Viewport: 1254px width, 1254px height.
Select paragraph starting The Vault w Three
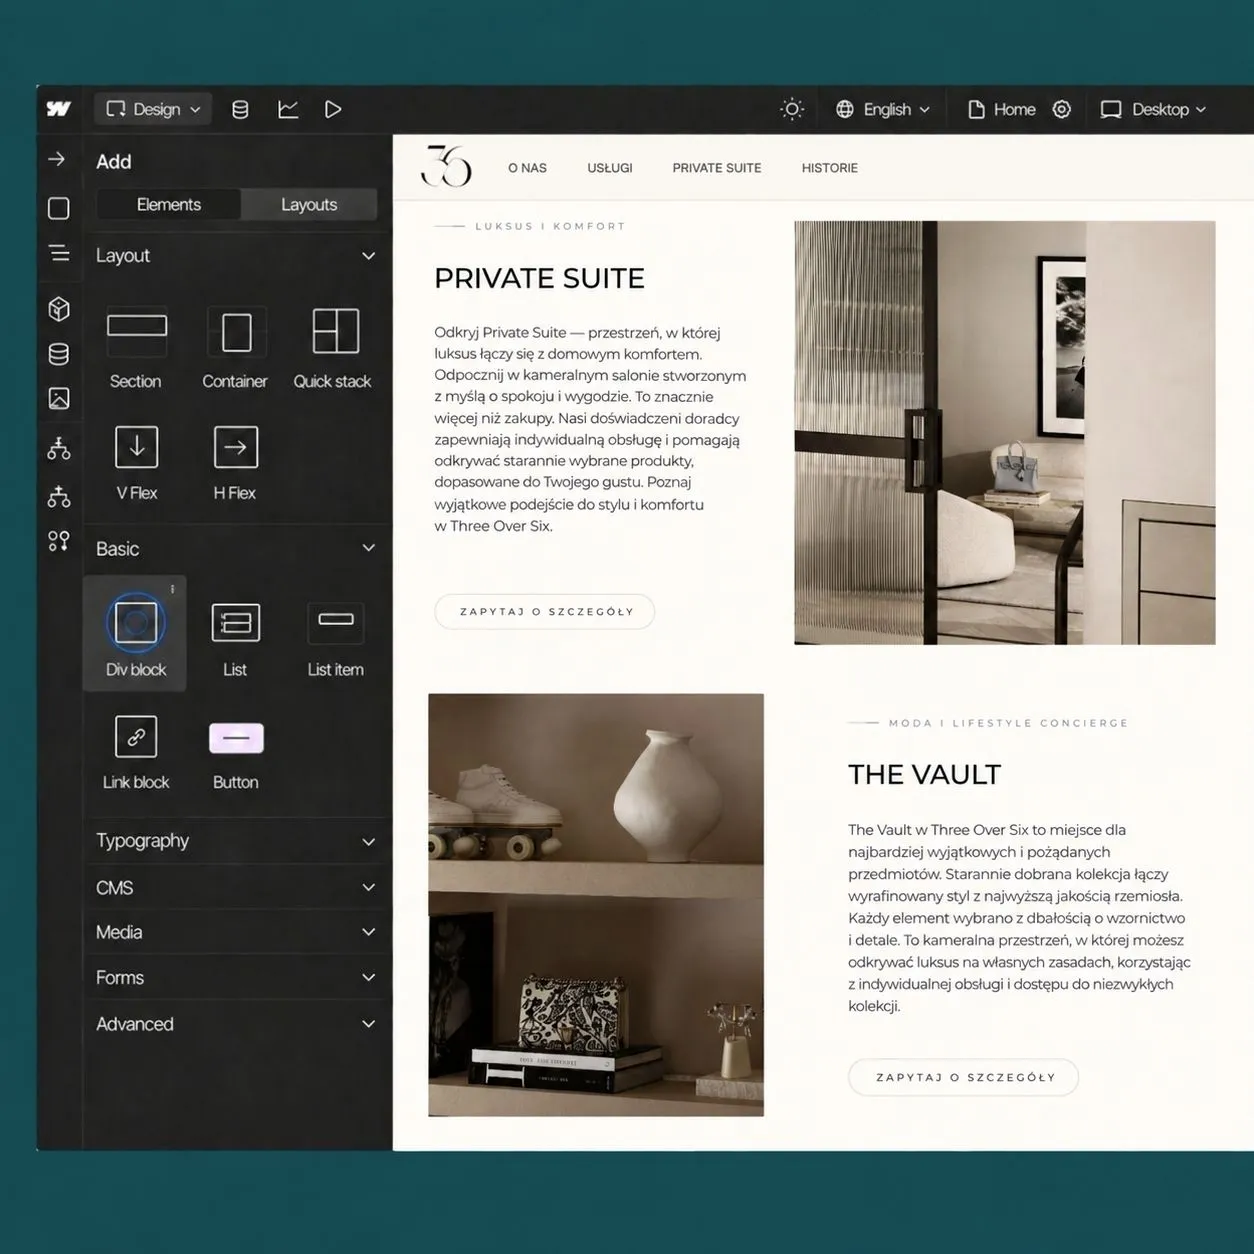[x=1019, y=918]
